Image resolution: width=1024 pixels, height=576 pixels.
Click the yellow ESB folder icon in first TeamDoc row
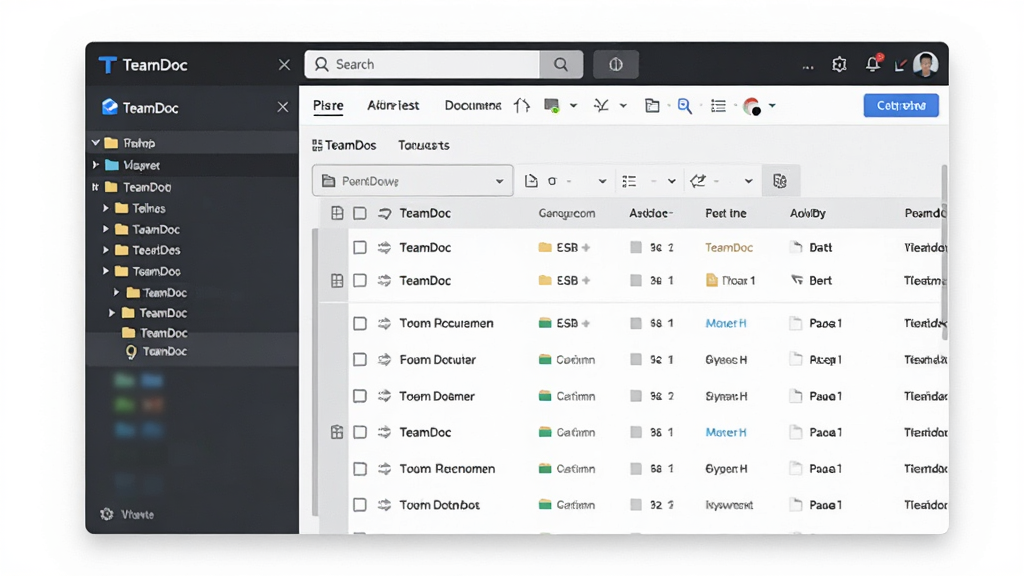pos(545,248)
